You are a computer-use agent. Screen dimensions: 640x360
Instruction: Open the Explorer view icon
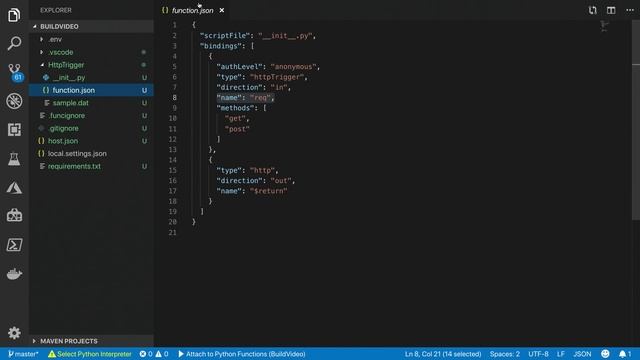[14, 15]
